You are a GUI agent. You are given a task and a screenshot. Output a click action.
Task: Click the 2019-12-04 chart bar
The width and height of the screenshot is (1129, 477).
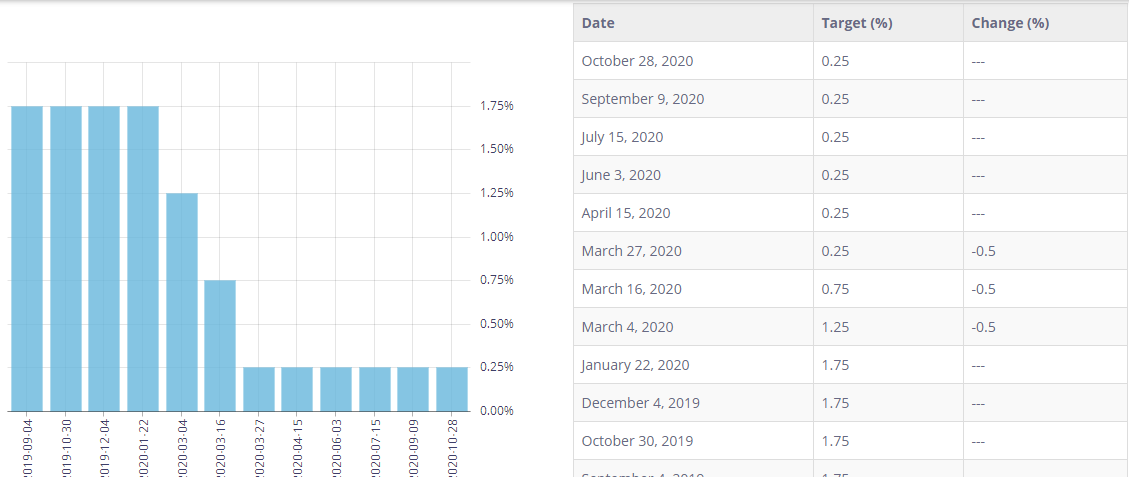pos(104,258)
